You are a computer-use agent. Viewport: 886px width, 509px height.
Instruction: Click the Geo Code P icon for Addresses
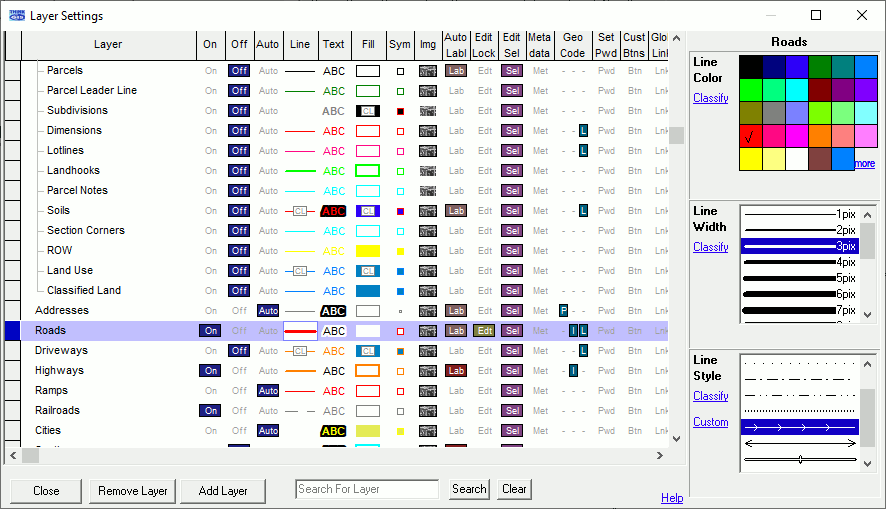[x=564, y=311]
